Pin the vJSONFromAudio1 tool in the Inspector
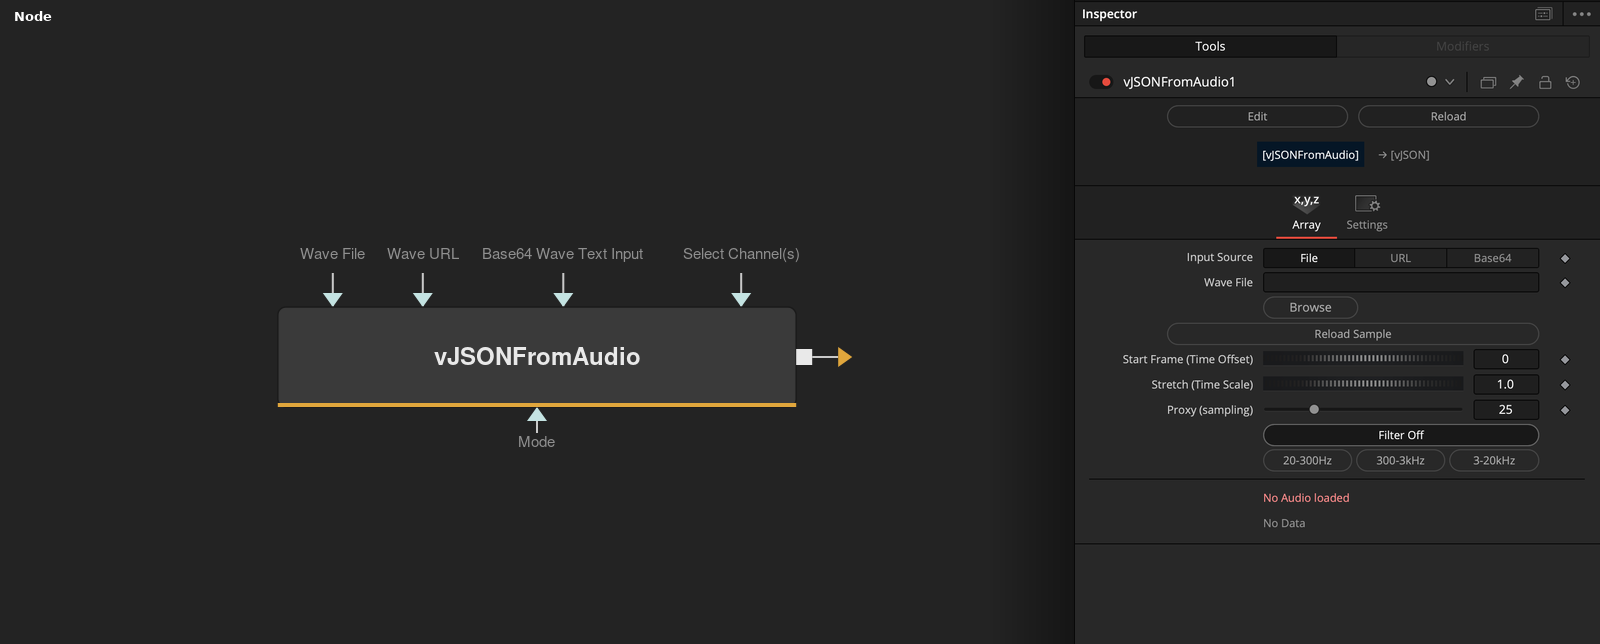Screen dimensions: 1600x644 (x=1516, y=82)
